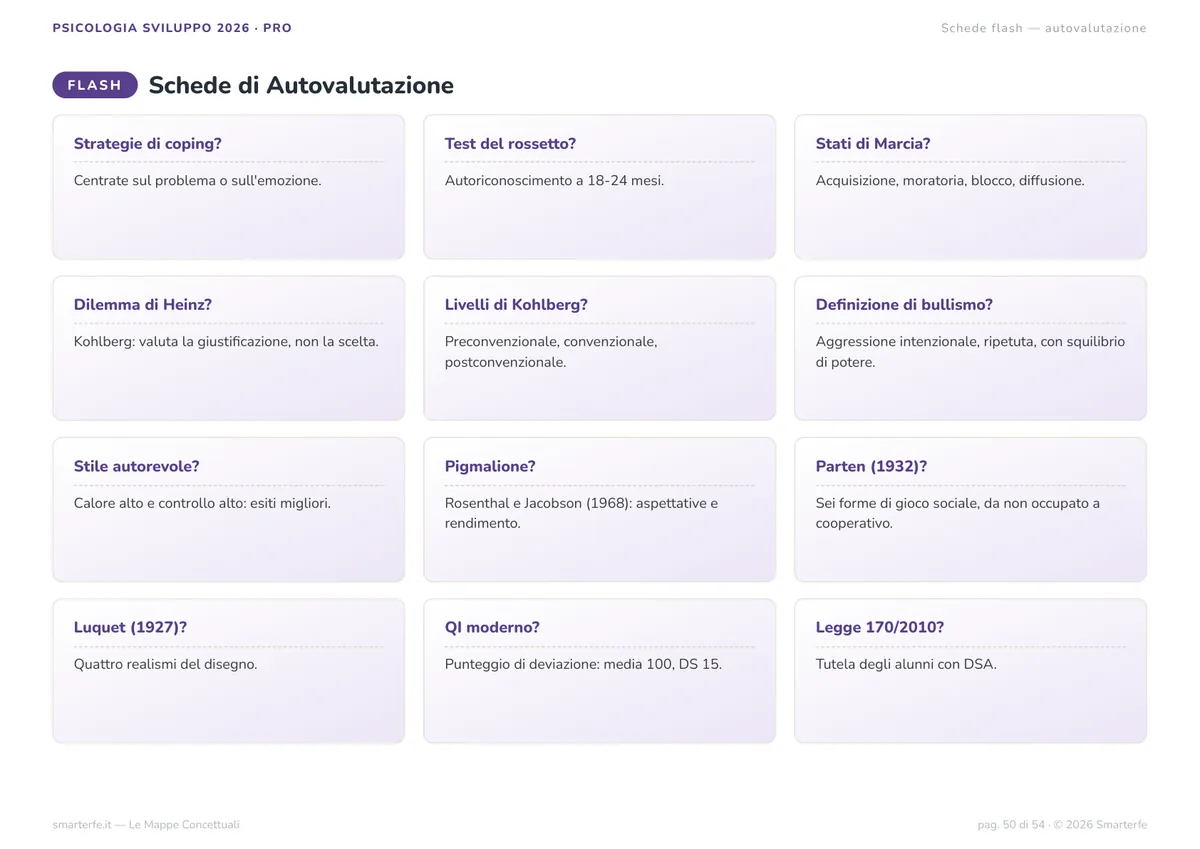Click the footer page indicator "pag. 50 di 54"

click(1011, 825)
